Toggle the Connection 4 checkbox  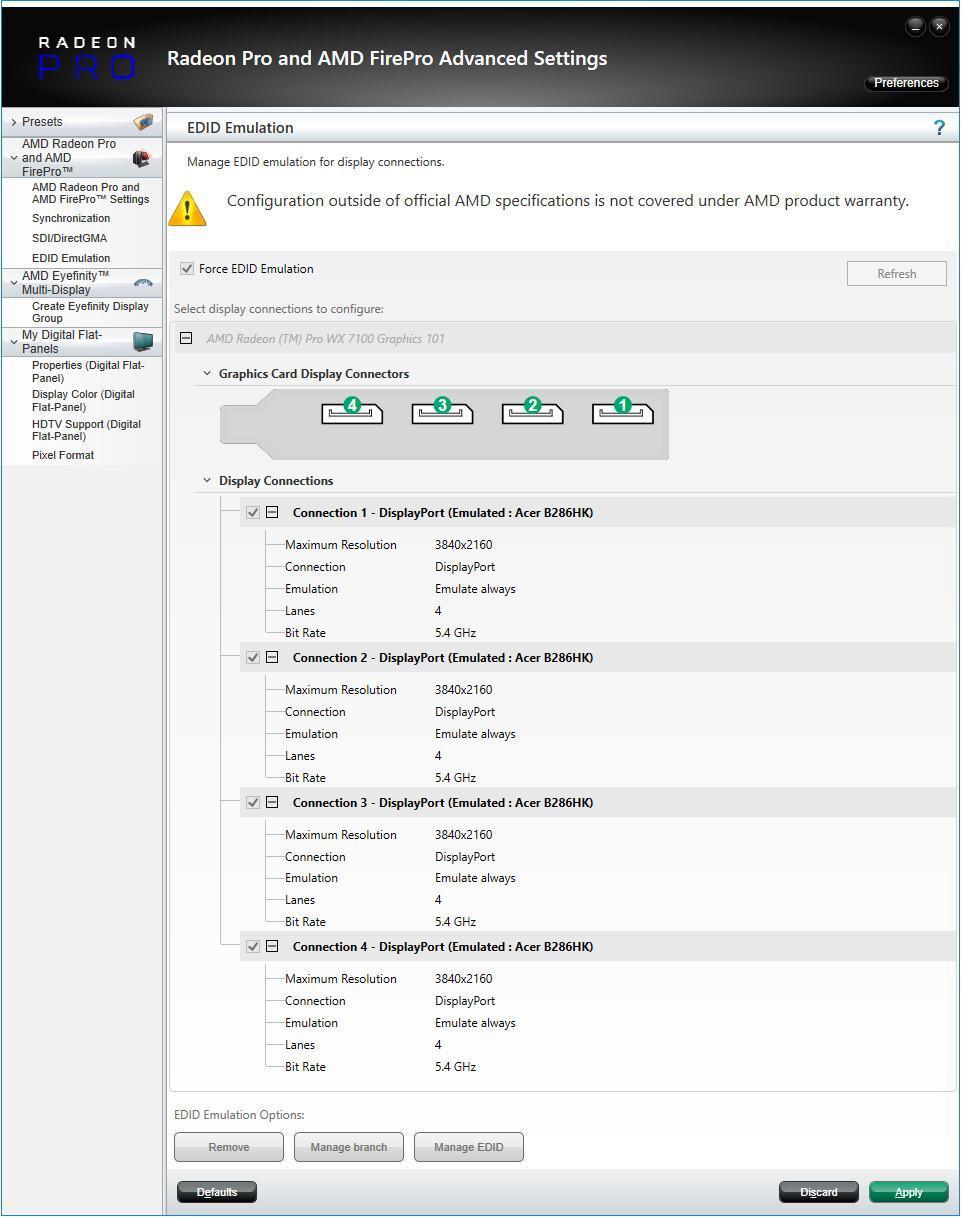pos(253,947)
